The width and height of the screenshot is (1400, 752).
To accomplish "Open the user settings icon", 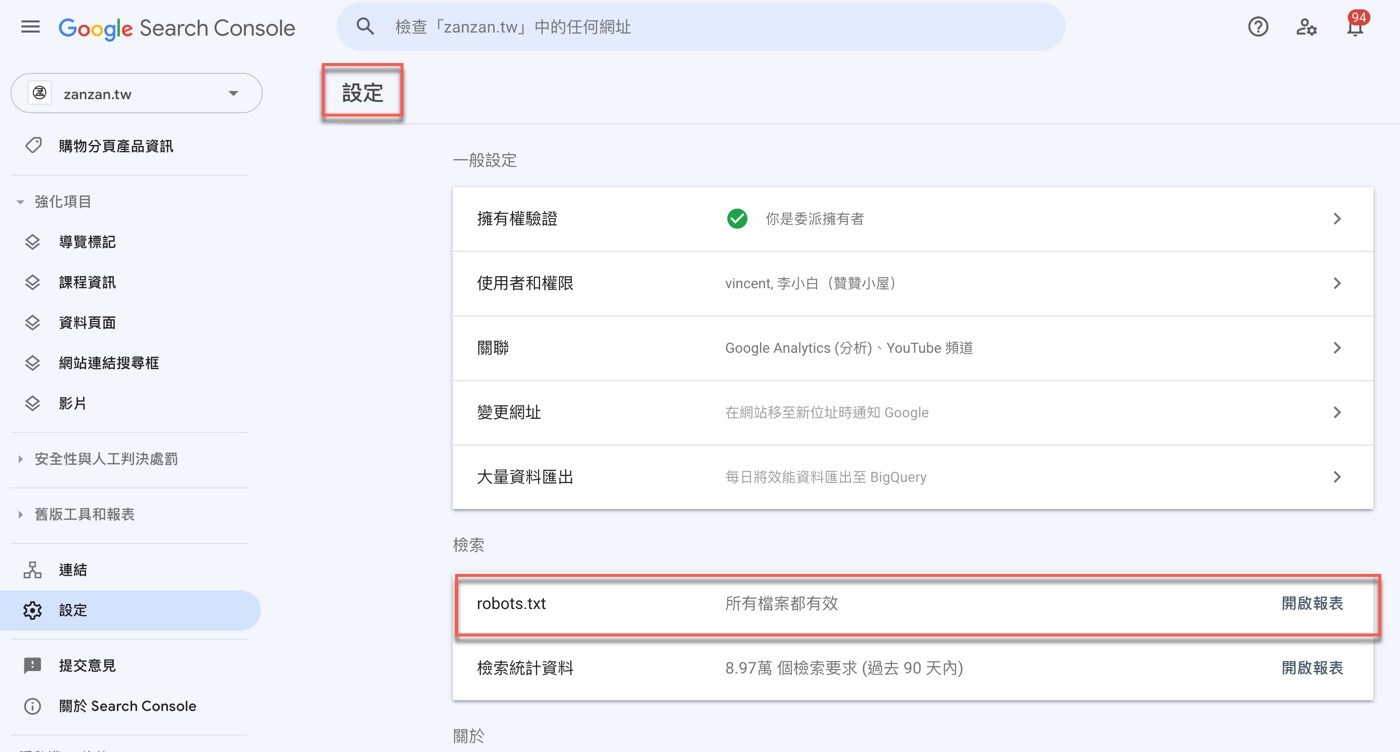I will pos(1306,27).
